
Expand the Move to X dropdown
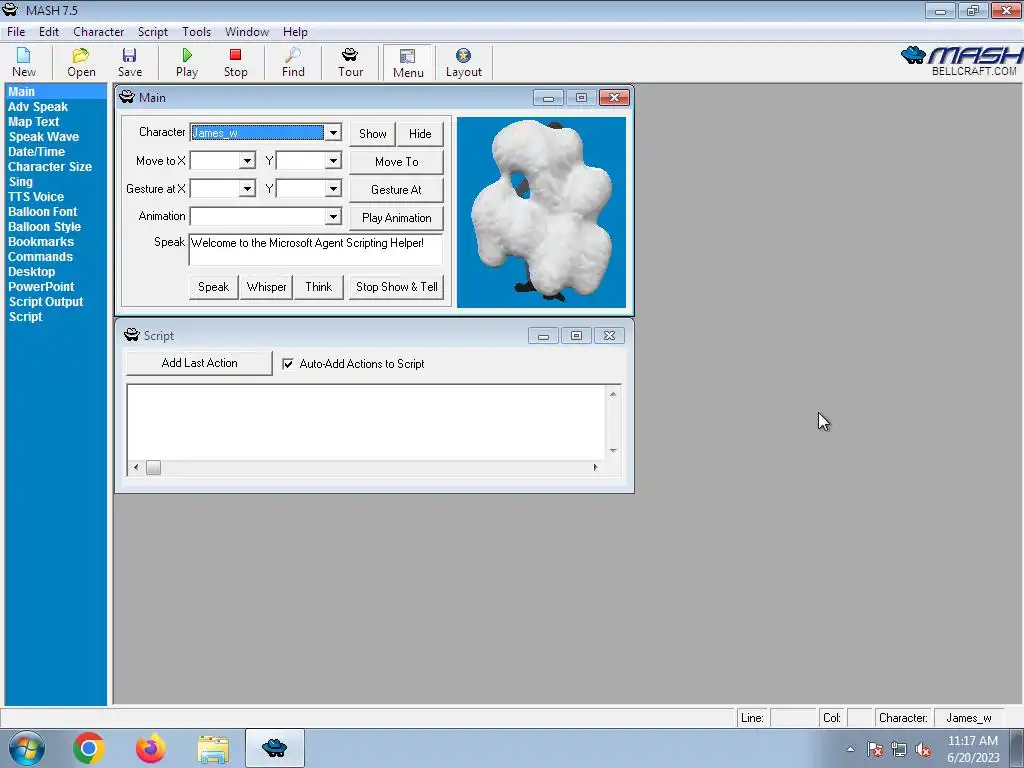[x=247, y=161]
